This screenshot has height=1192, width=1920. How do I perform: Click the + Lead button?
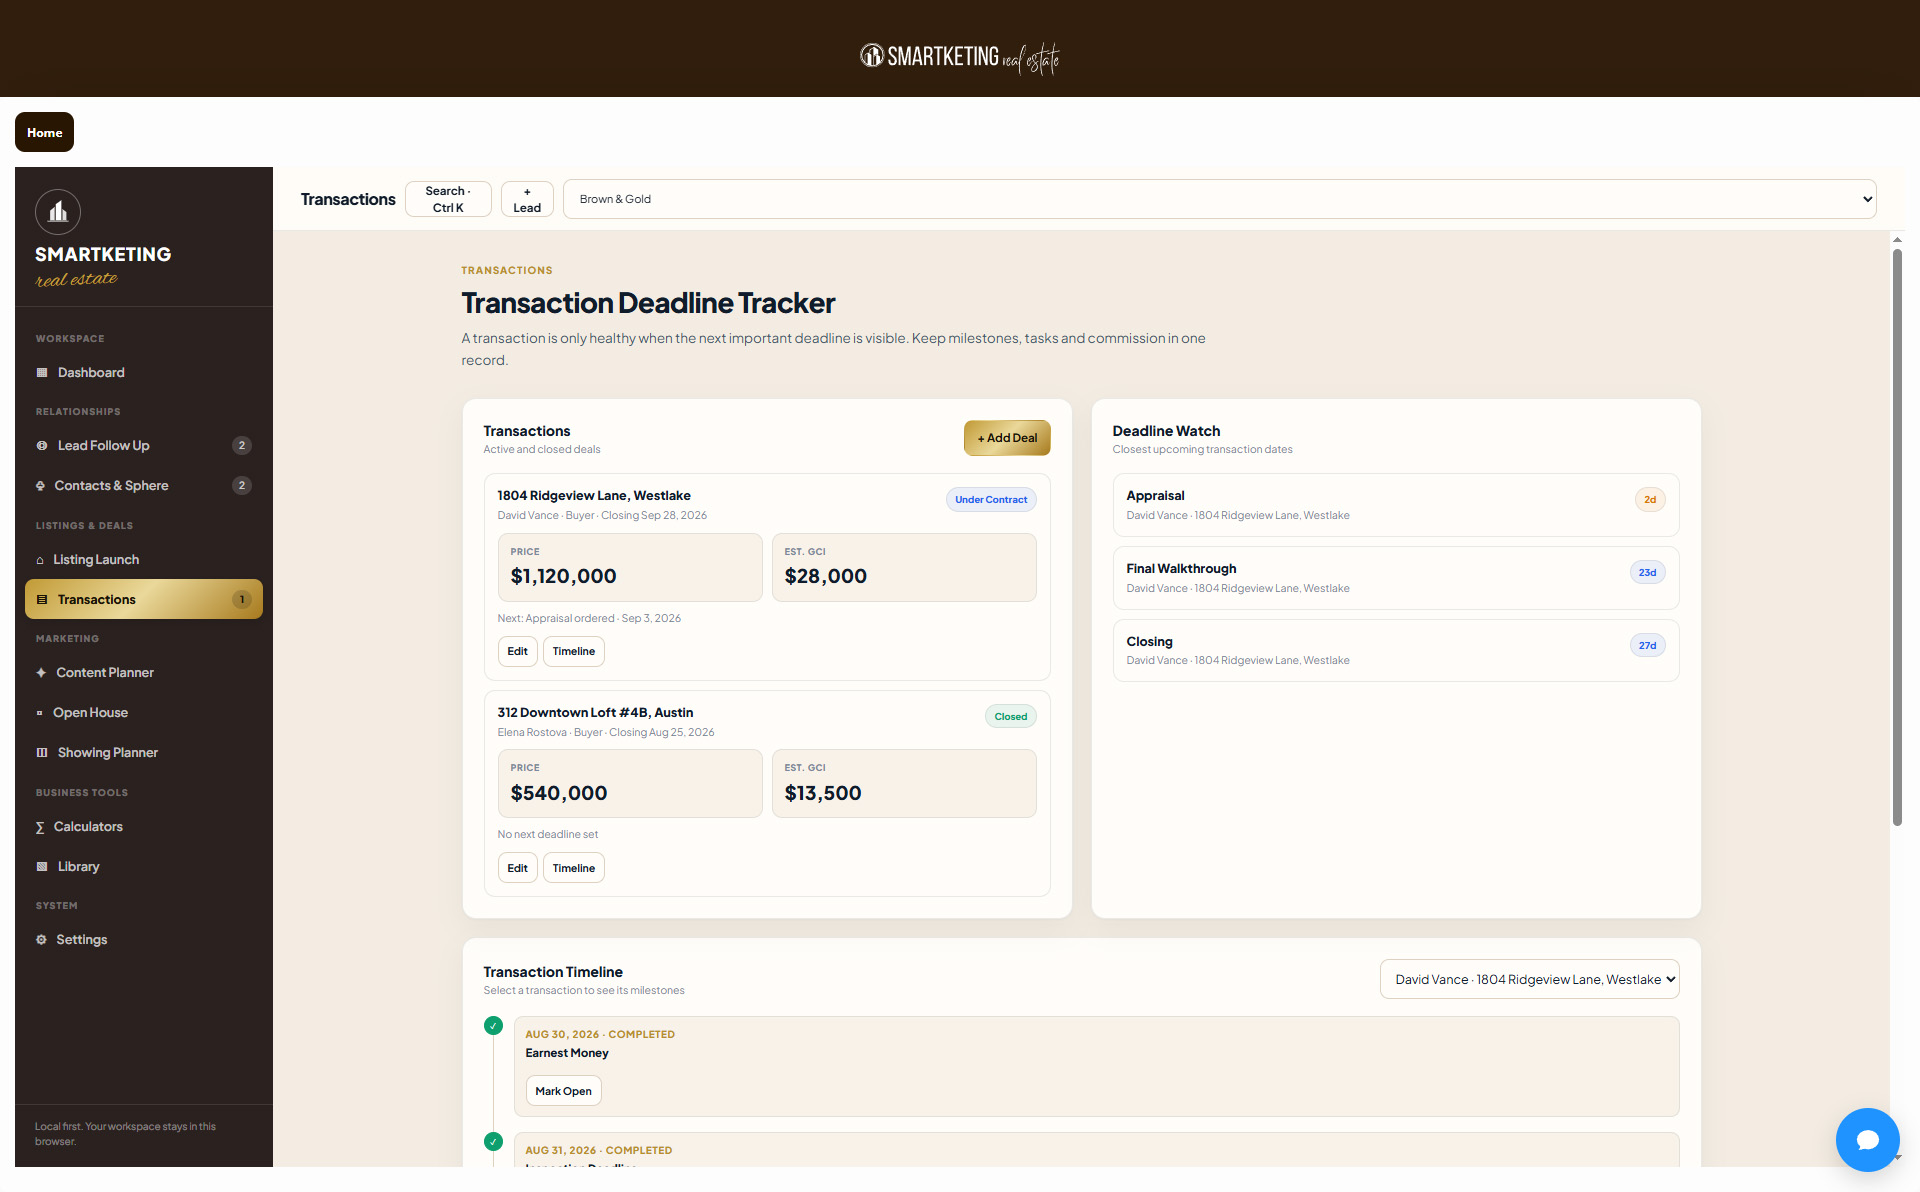click(527, 199)
